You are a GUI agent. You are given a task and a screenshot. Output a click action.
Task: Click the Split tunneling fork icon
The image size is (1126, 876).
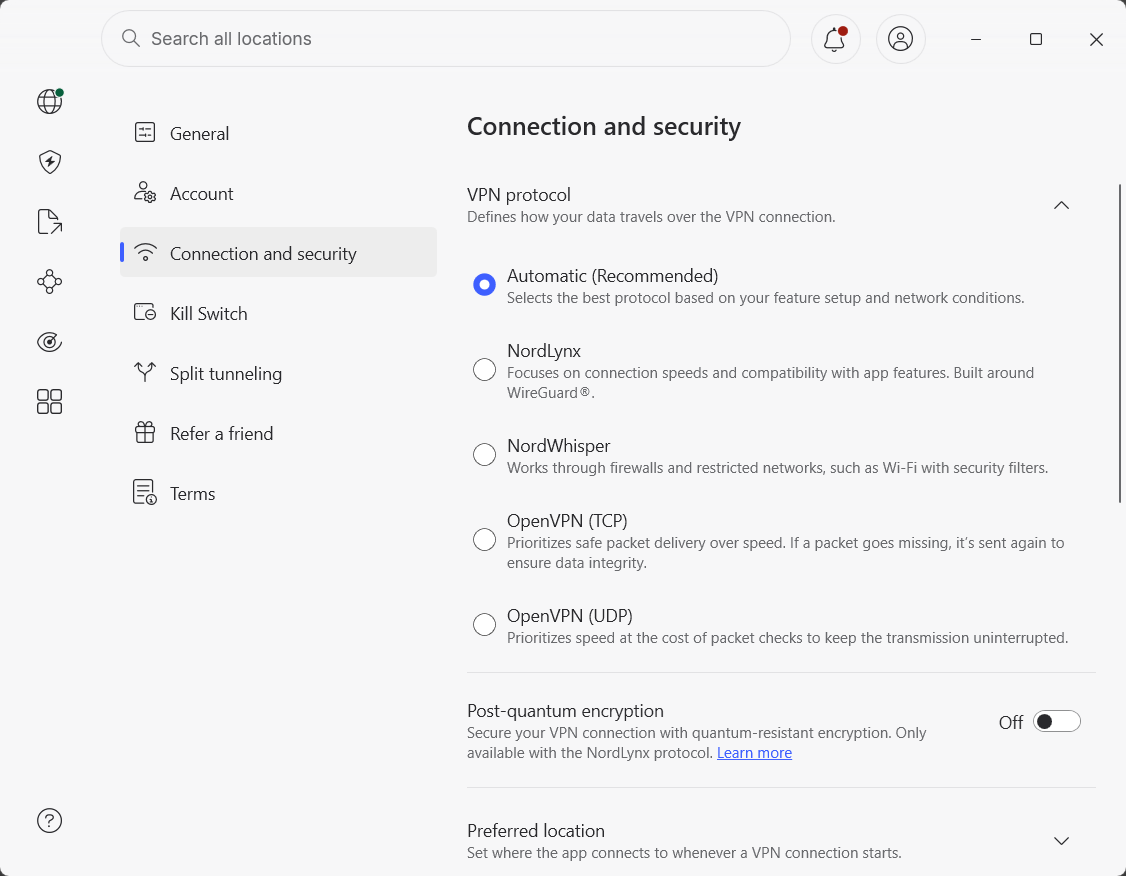pyautogui.click(x=145, y=372)
